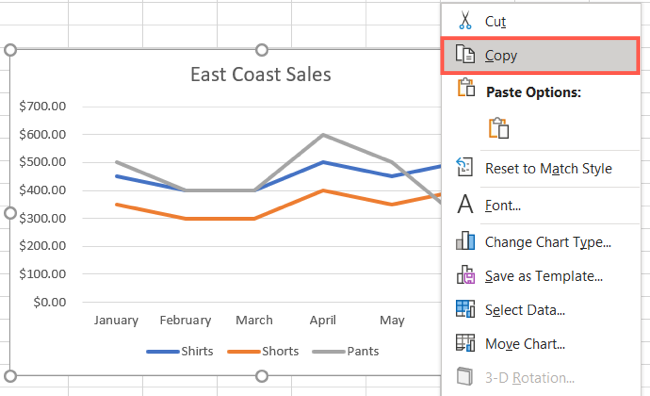Click the $500.00 axis label
650x396 pixels.
(x=42, y=162)
